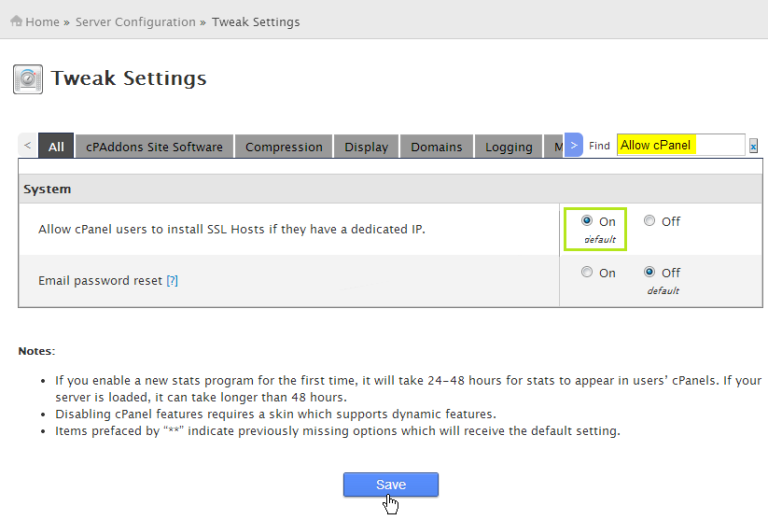Turn On SSL Hosts install option
The width and height of the screenshot is (768, 520).
pos(586,221)
